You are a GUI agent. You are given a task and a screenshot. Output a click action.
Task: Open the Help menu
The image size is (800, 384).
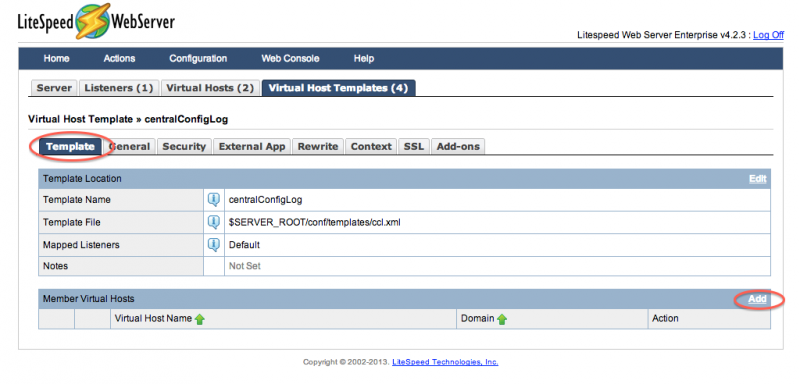(x=364, y=59)
